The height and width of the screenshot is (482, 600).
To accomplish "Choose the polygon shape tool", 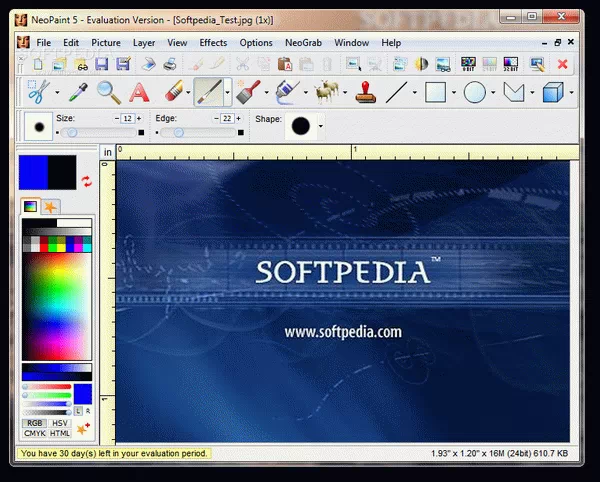I will tap(514, 92).
